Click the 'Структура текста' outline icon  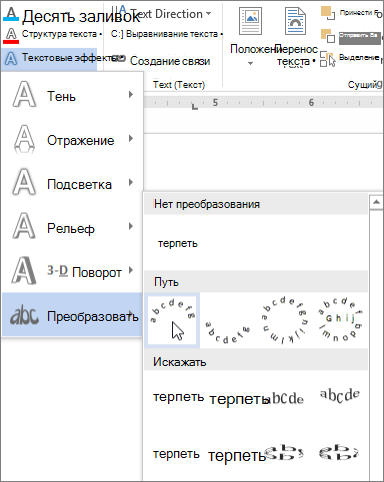pyautogui.click(x=11, y=35)
